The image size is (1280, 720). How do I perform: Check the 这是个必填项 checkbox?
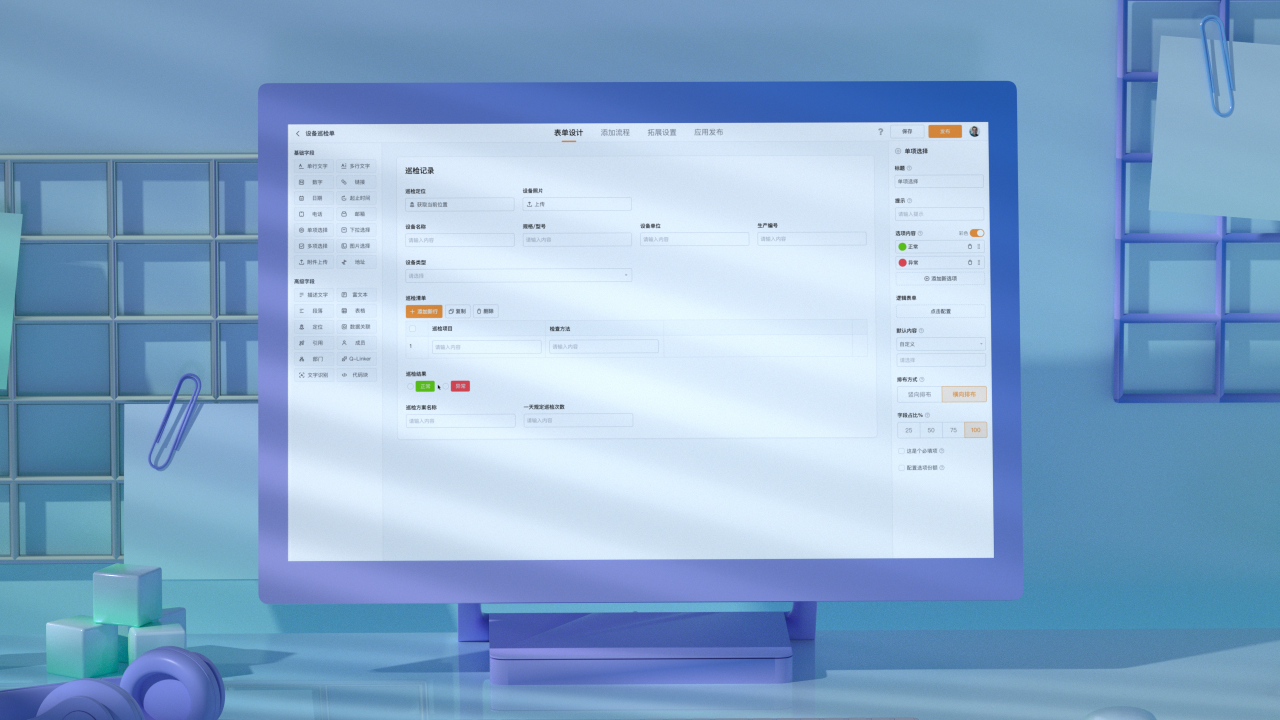900,451
